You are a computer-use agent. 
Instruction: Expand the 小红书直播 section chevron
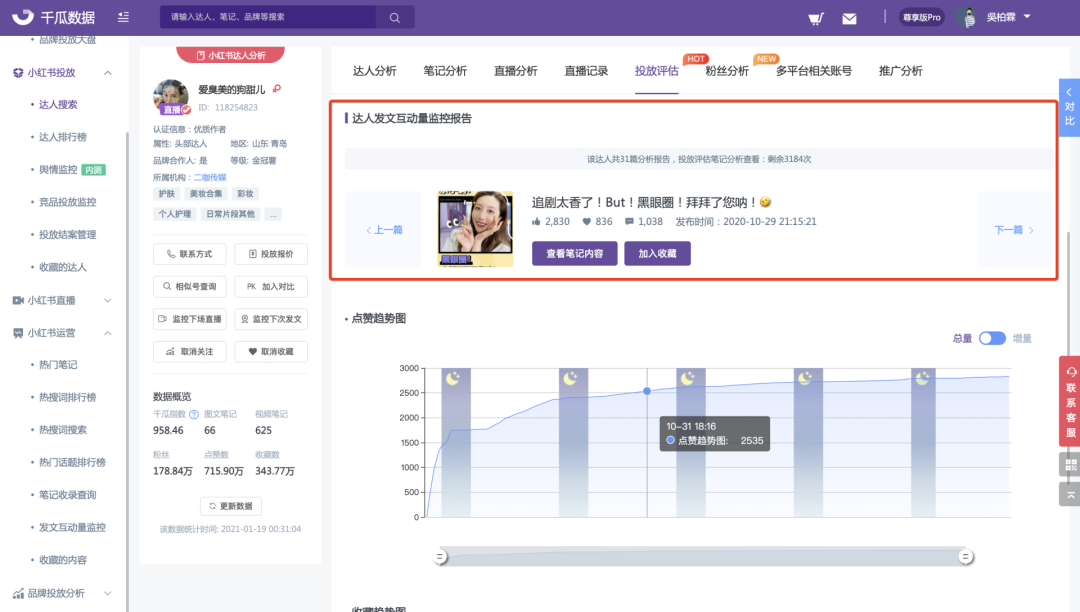point(107,300)
